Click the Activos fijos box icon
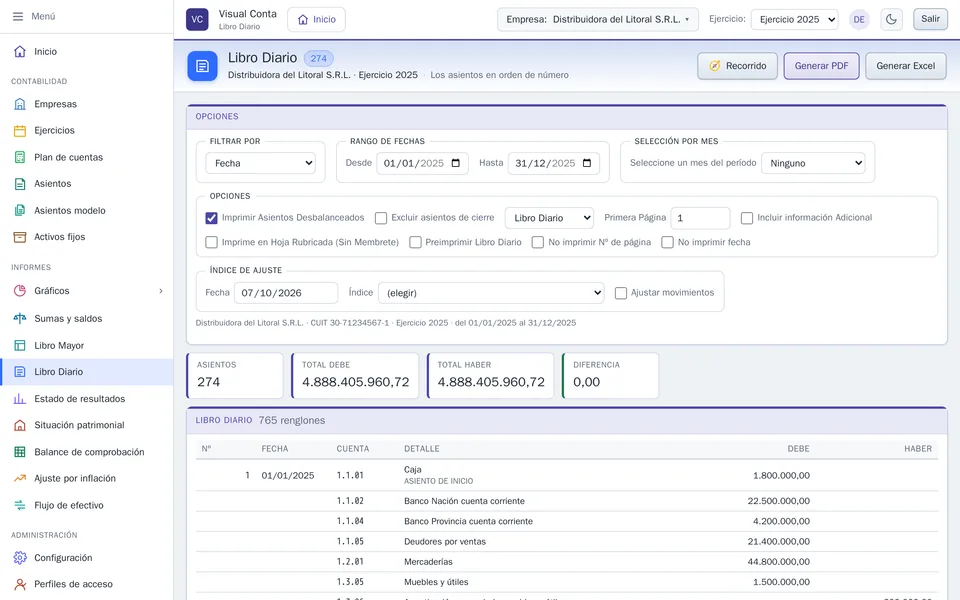This screenshot has width=960, height=600. (20, 237)
